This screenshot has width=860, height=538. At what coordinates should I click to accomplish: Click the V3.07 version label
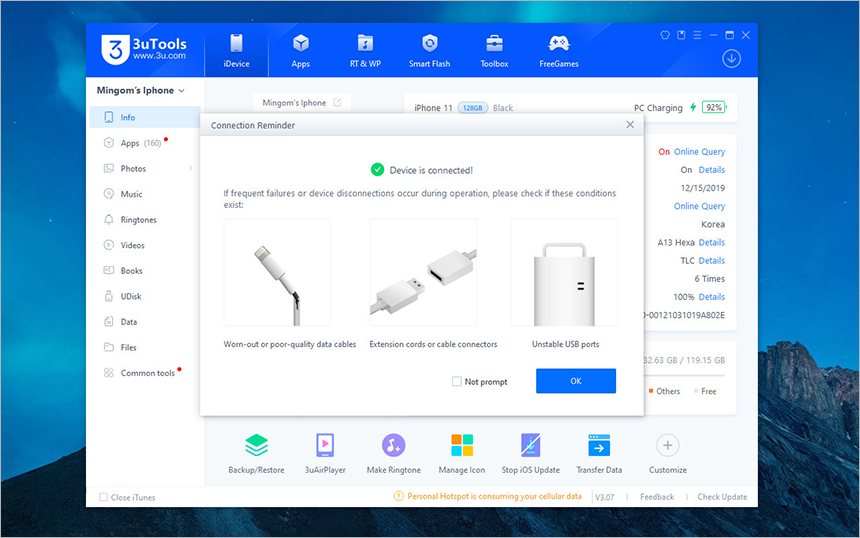pyautogui.click(x=604, y=497)
